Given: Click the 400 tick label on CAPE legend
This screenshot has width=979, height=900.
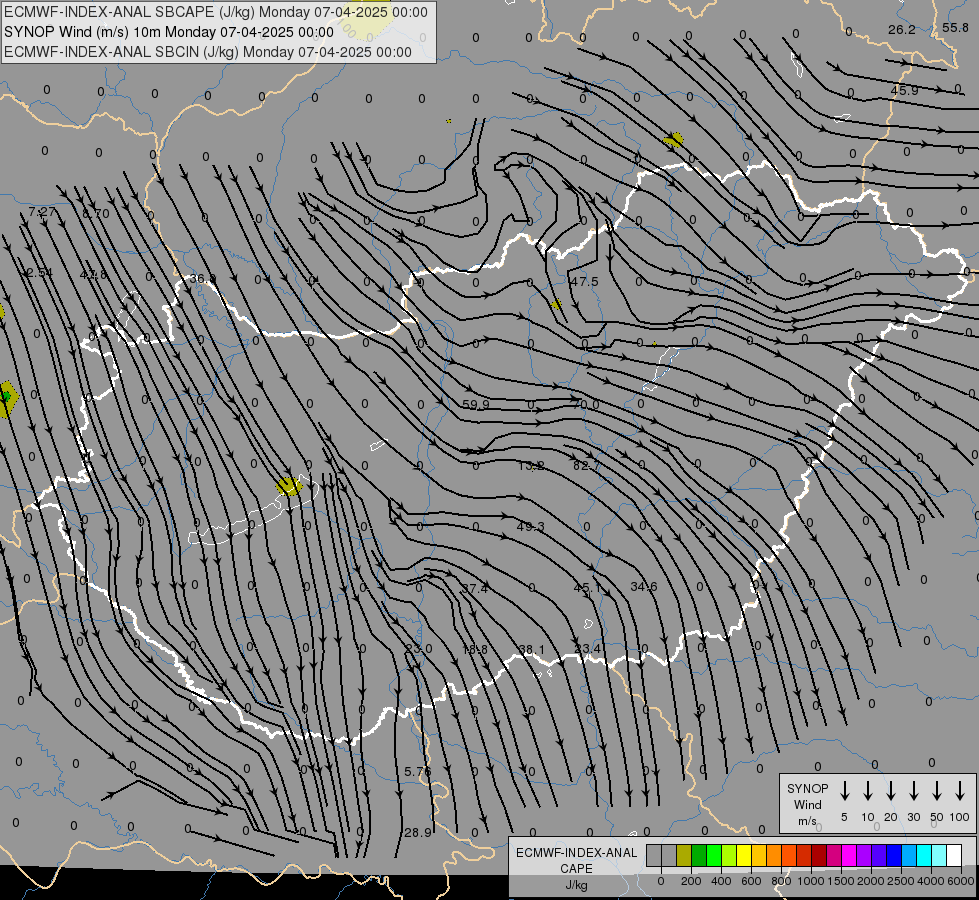Looking at the screenshot, I should 721,881.
